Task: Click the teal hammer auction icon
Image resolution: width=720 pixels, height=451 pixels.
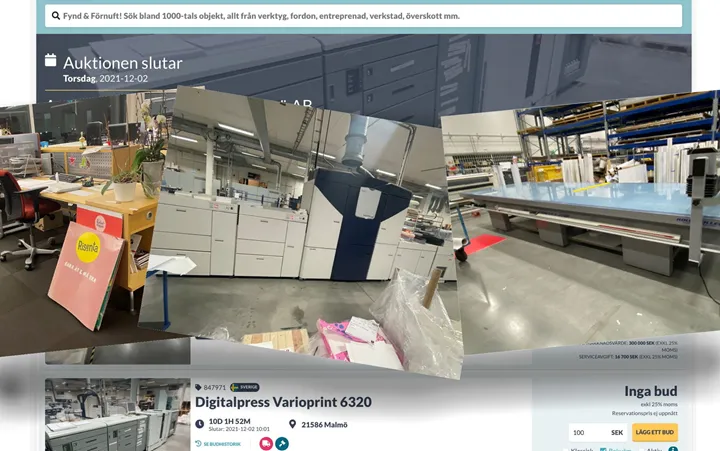Action: click(282, 443)
